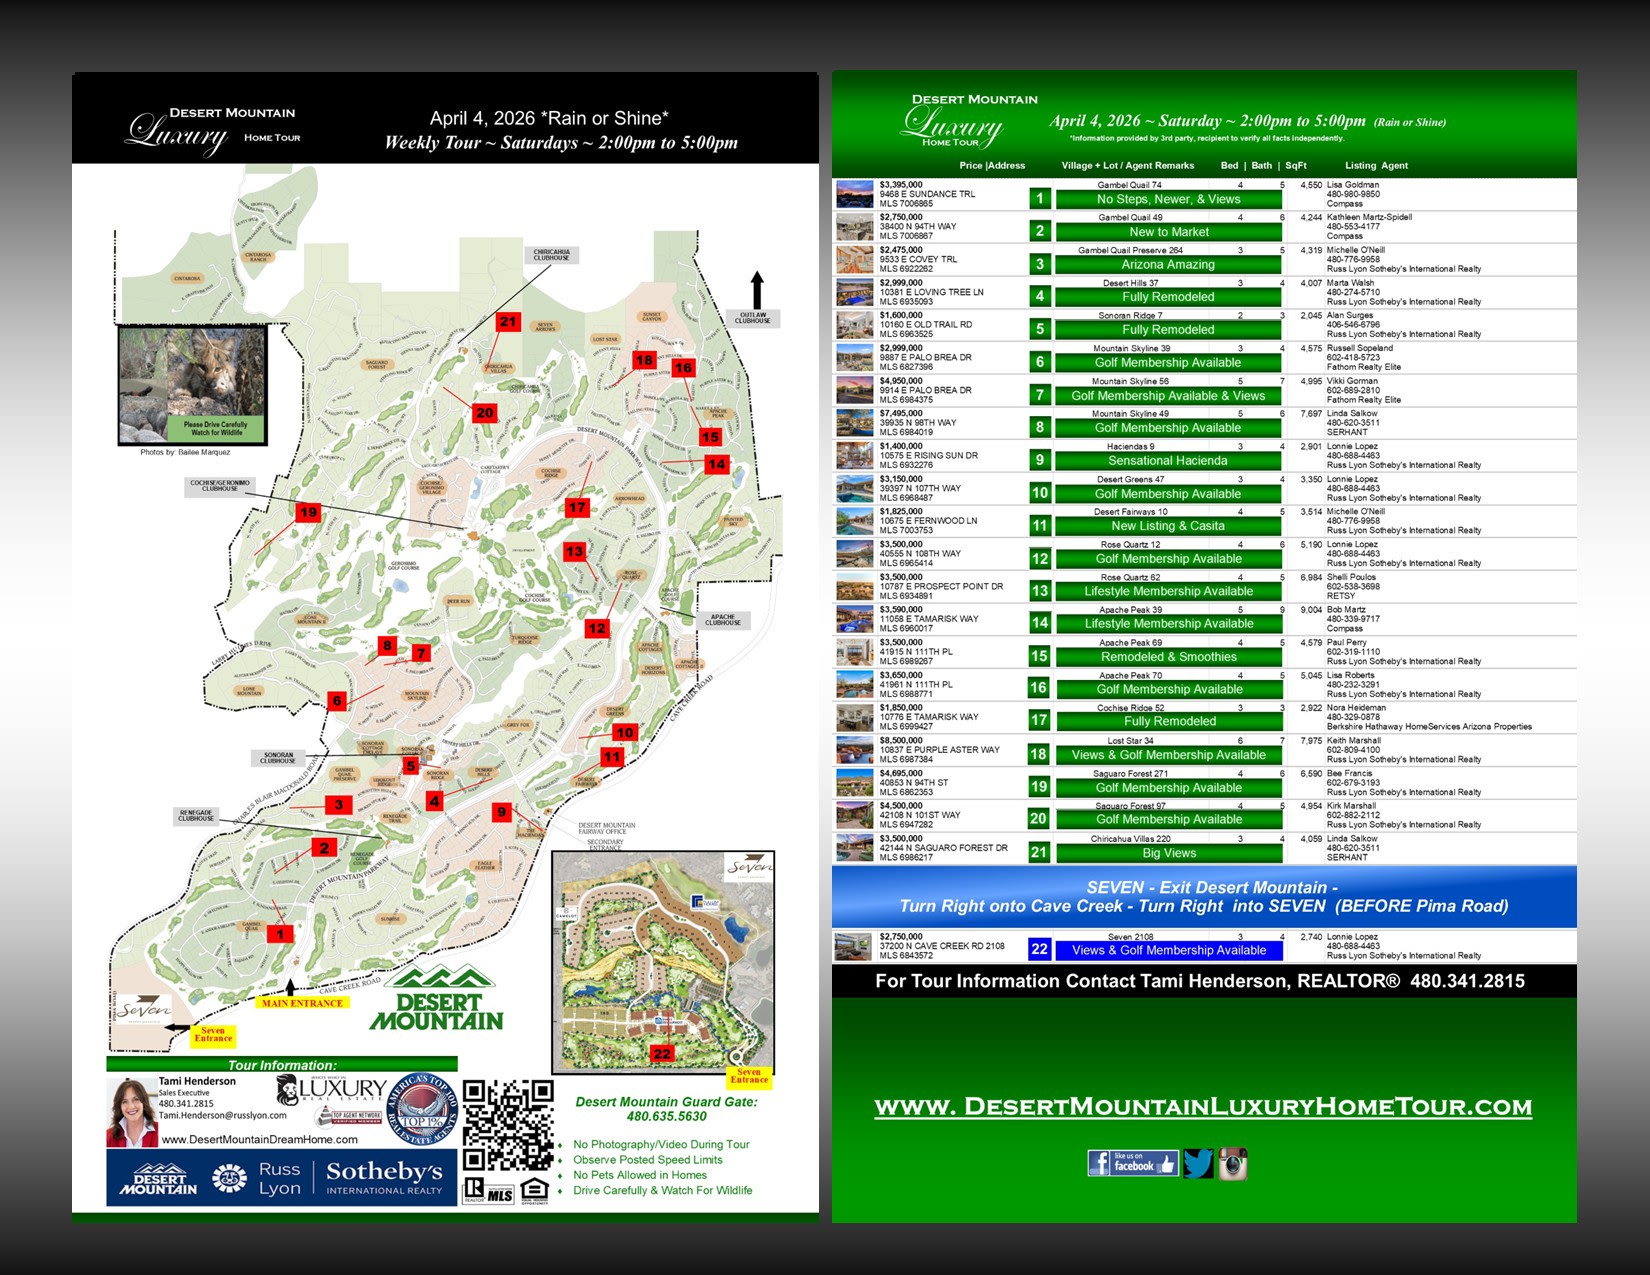Click the MLS logo icon
Image resolution: width=1650 pixels, height=1275 pixels.
pyautogui.click(x=500, y=1195)
